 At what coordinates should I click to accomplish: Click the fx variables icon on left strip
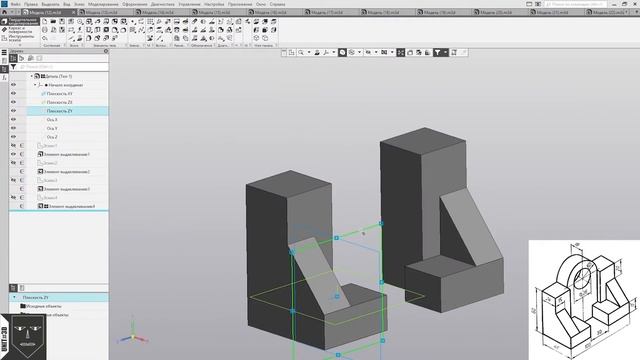[4, 78]
